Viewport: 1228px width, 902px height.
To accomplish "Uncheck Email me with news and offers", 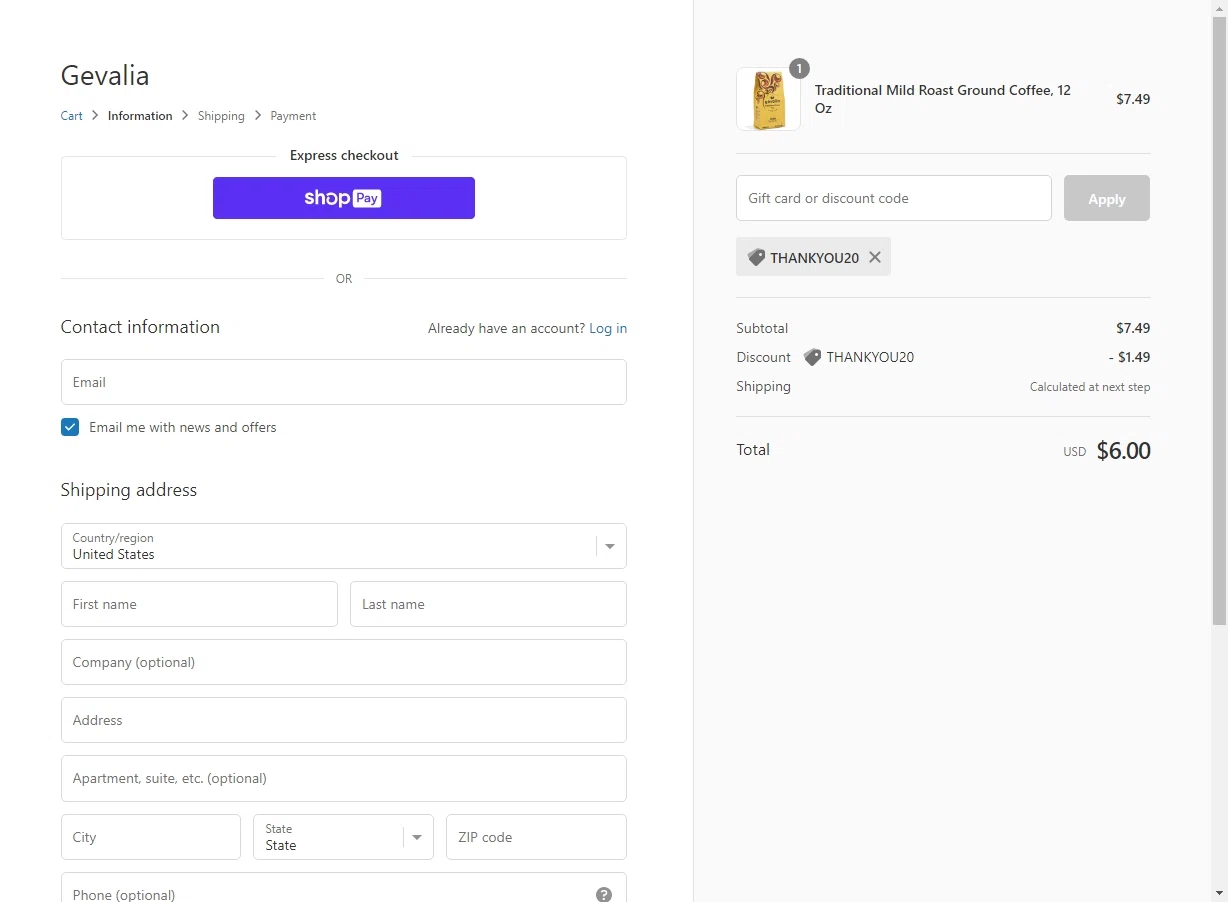I will point(70,427).
